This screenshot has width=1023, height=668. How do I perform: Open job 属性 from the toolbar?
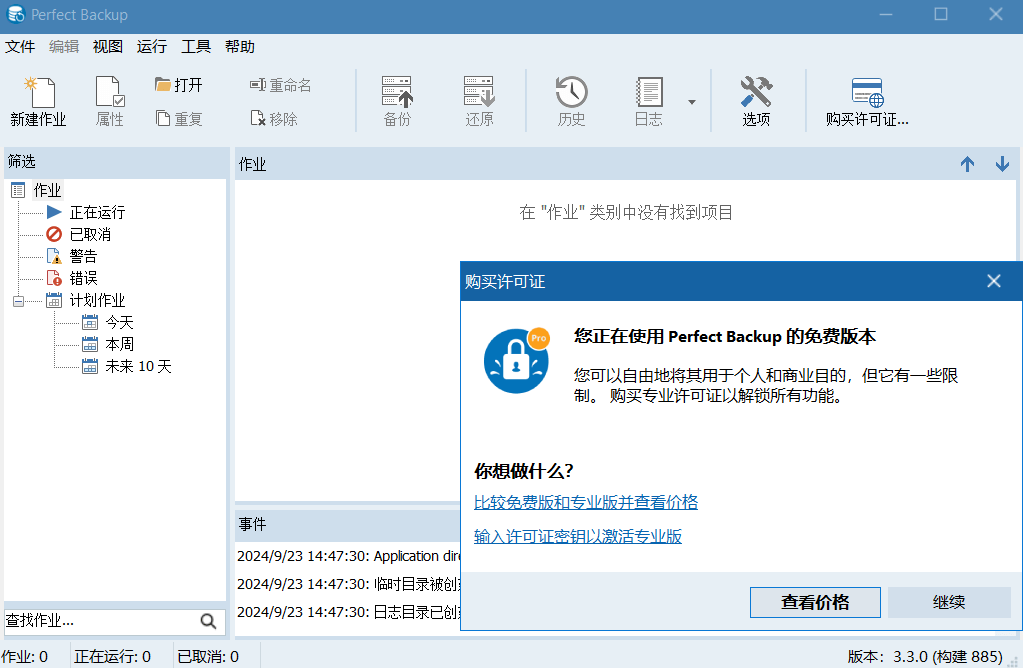pyautogui.click(x=110, y=101)
